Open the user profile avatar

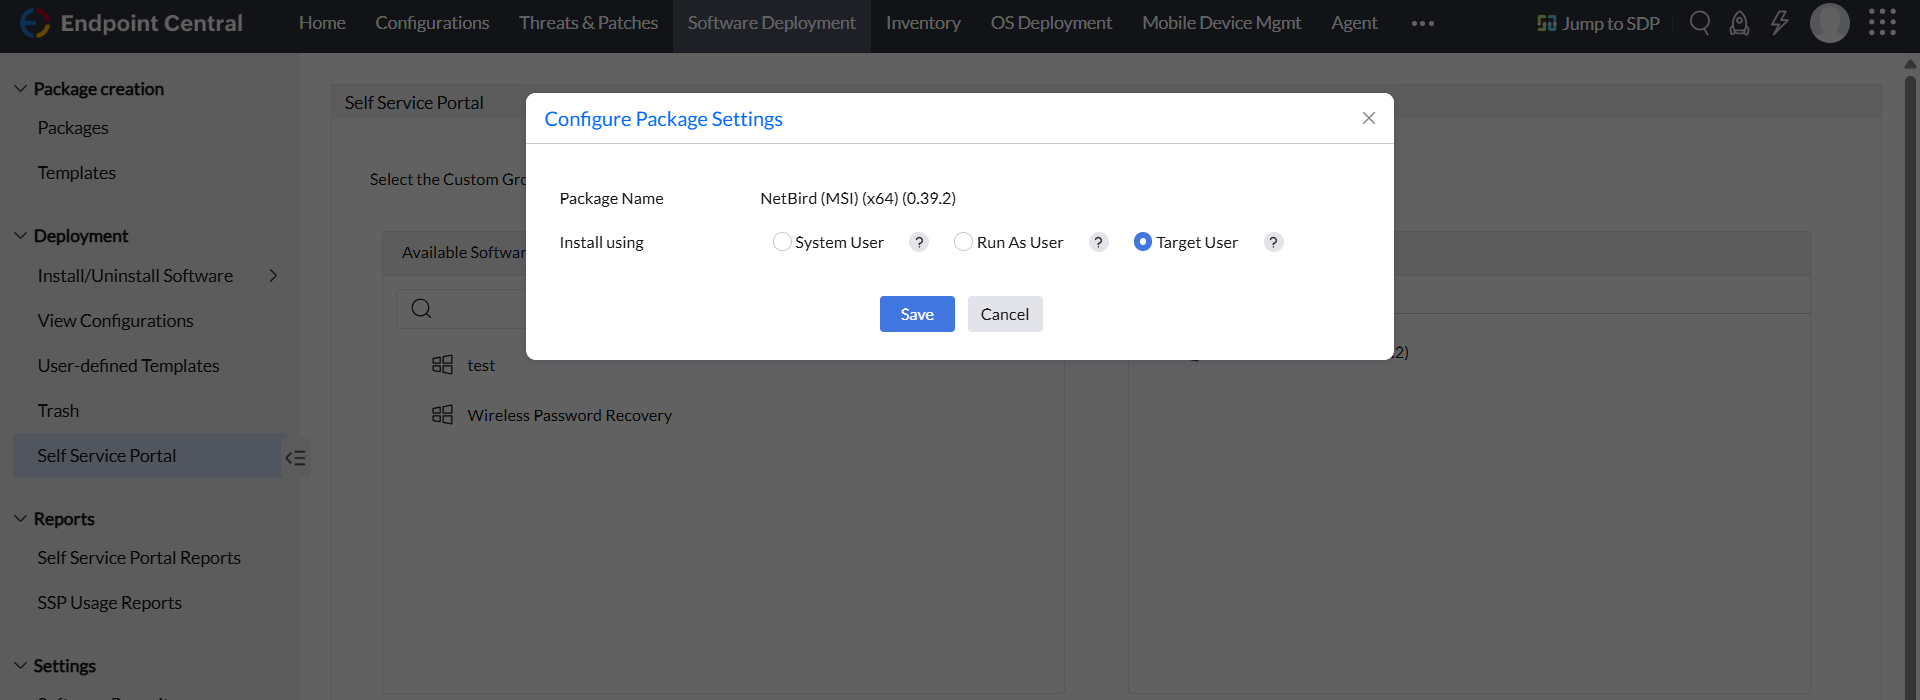(x=1830, y=23)
